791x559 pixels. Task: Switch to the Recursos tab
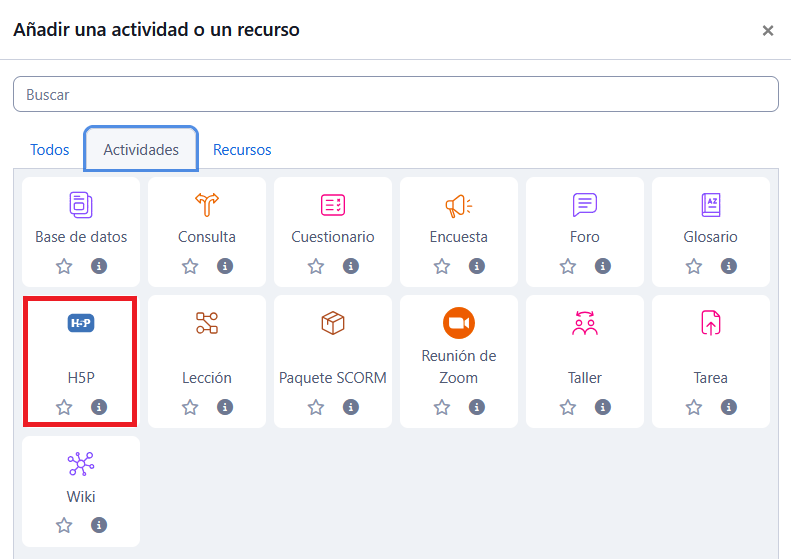pos(242,150)
